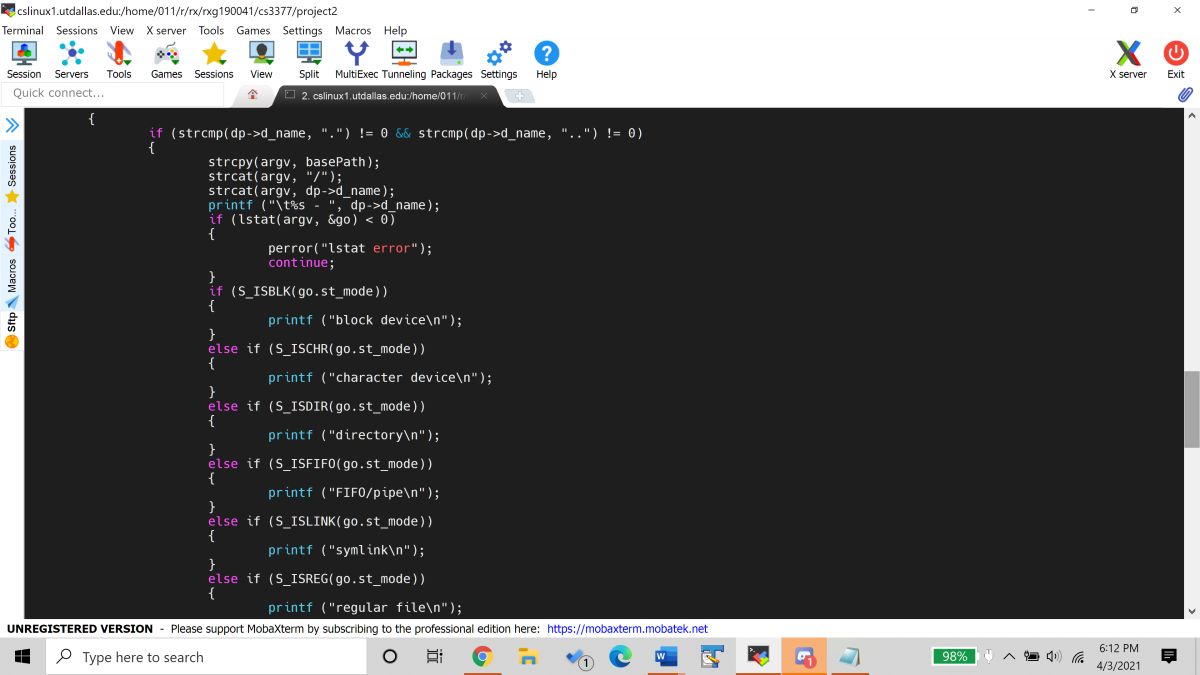Open Discord from taskbar
1200x675 pixels.
[x=804, y=657]
